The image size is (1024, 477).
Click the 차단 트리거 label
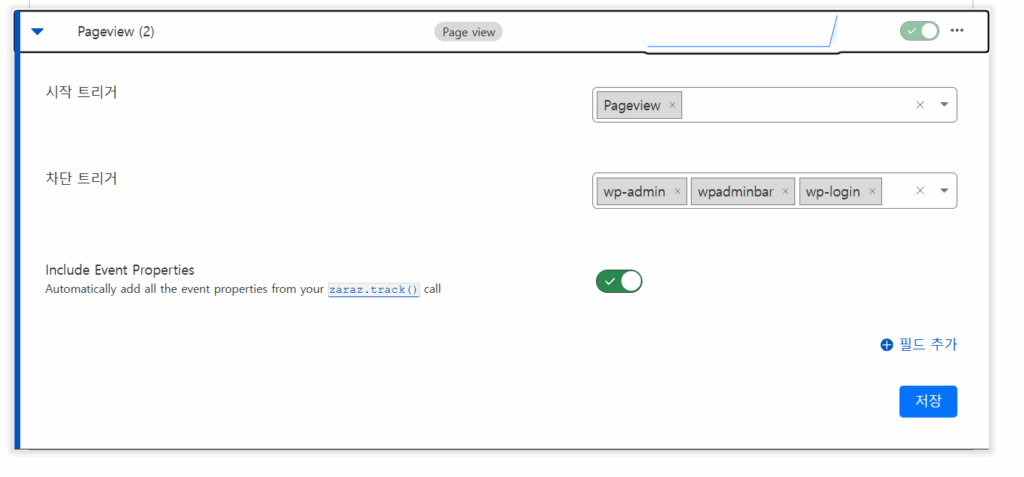81,178
